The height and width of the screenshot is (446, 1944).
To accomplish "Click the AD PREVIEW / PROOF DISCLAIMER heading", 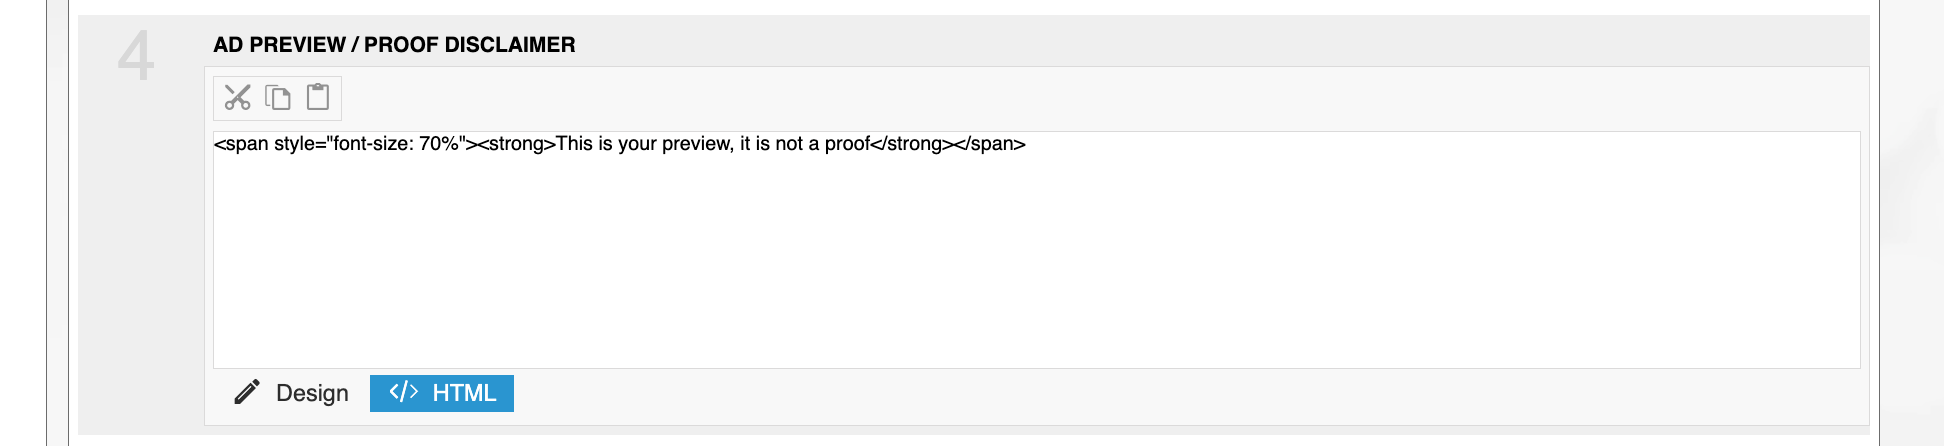I will 394,45.
